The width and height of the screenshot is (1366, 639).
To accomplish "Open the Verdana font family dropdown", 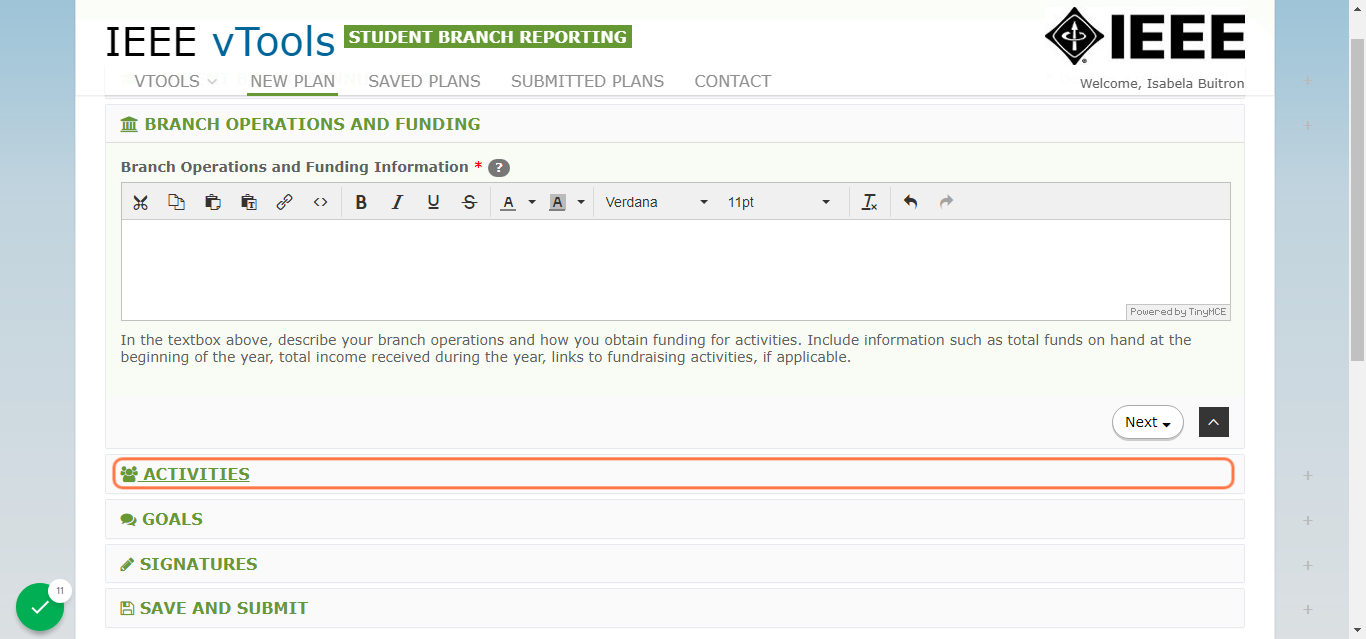I will [657, 202].
